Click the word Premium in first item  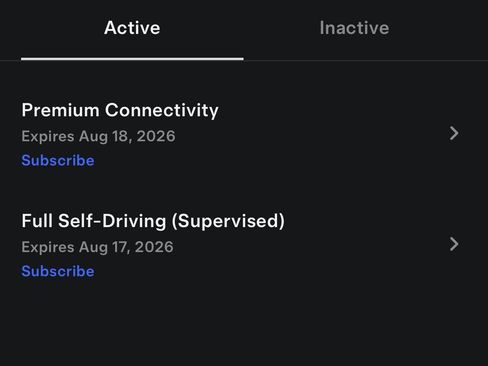pos(60,110)
